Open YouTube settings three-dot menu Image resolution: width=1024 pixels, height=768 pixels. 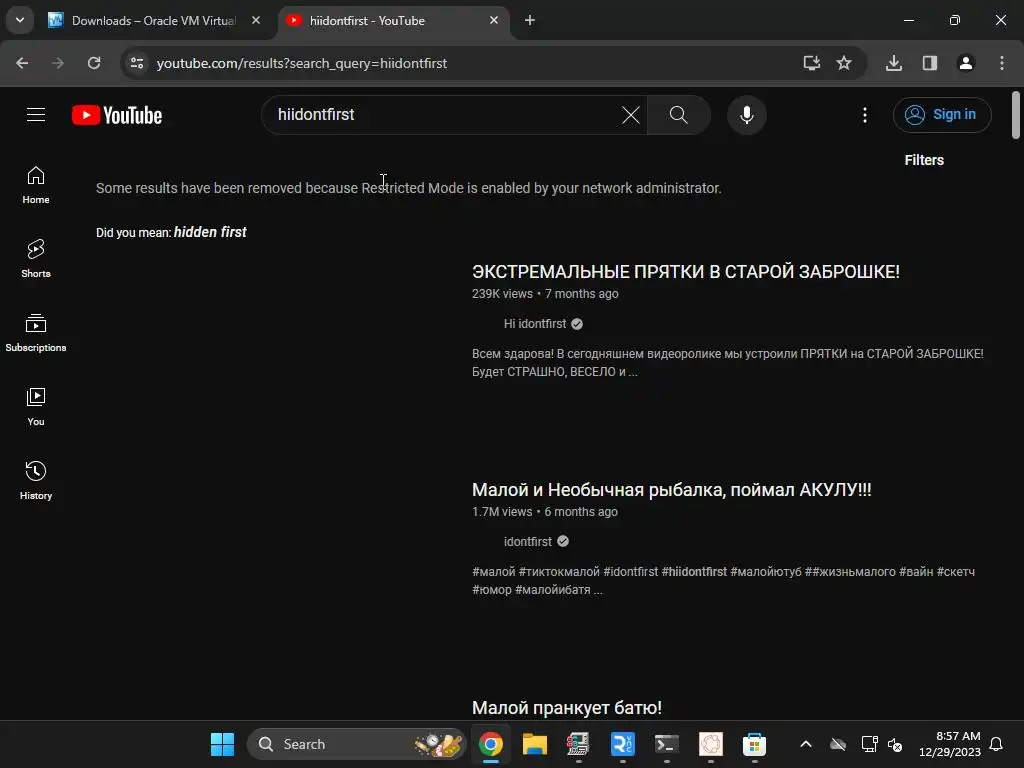click(865, 115)
